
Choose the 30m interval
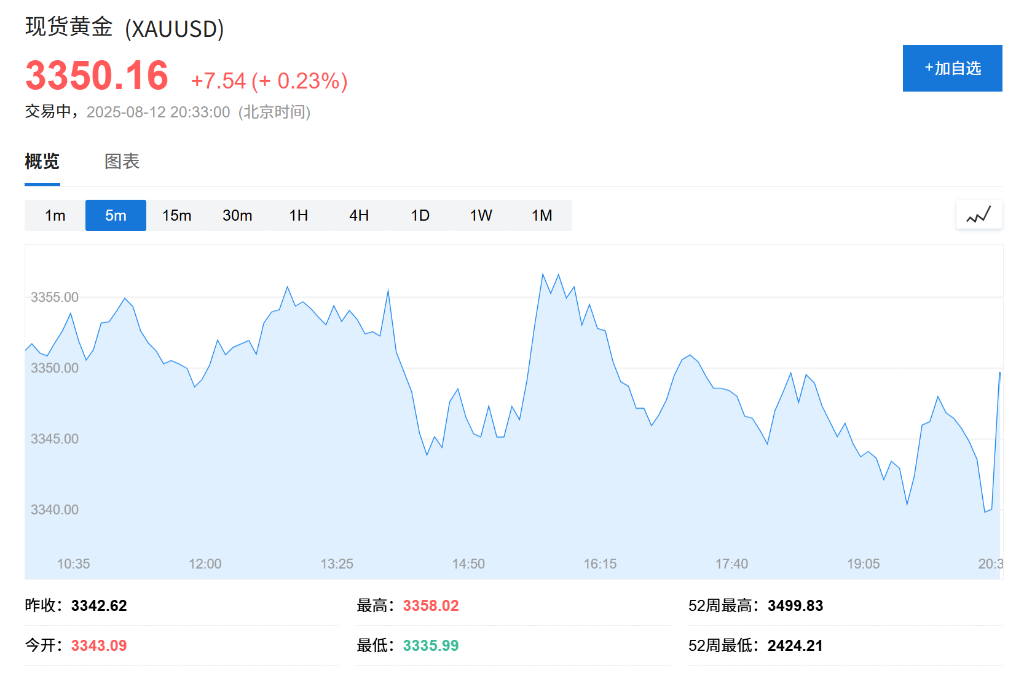[237, 216]
